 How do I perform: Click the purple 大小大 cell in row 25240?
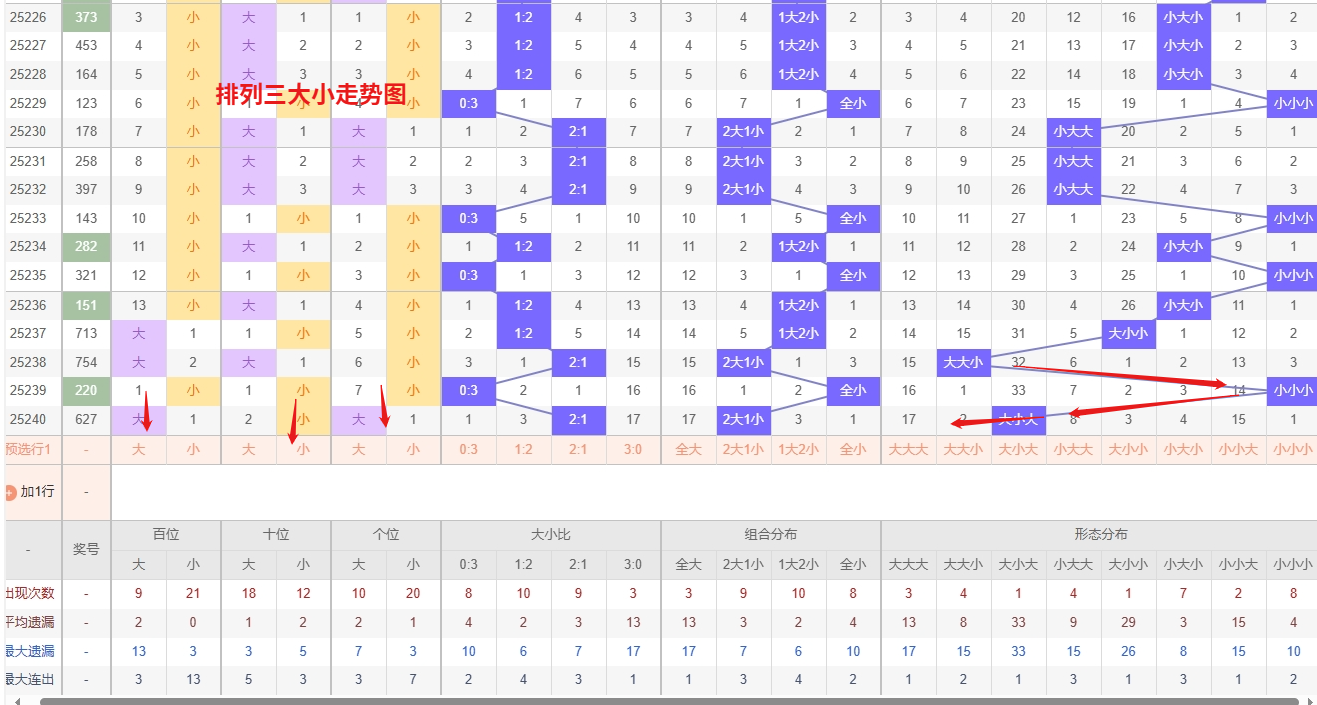(x=1018, y=420)
